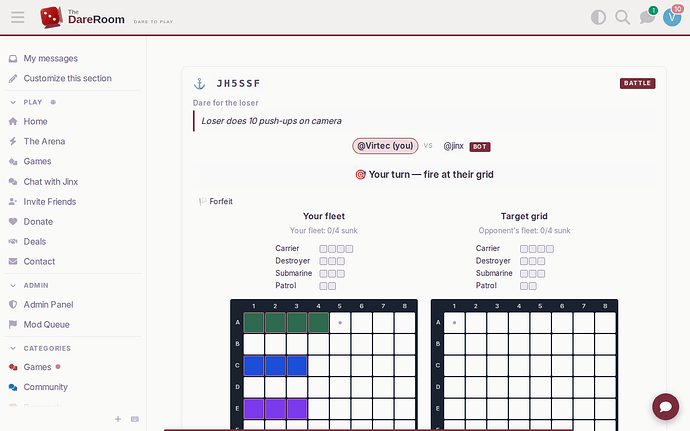Viewport: 690px width, 431px height.
Task: Click the keyboard icon at sidebar bottom
Action: click(135, 419)
